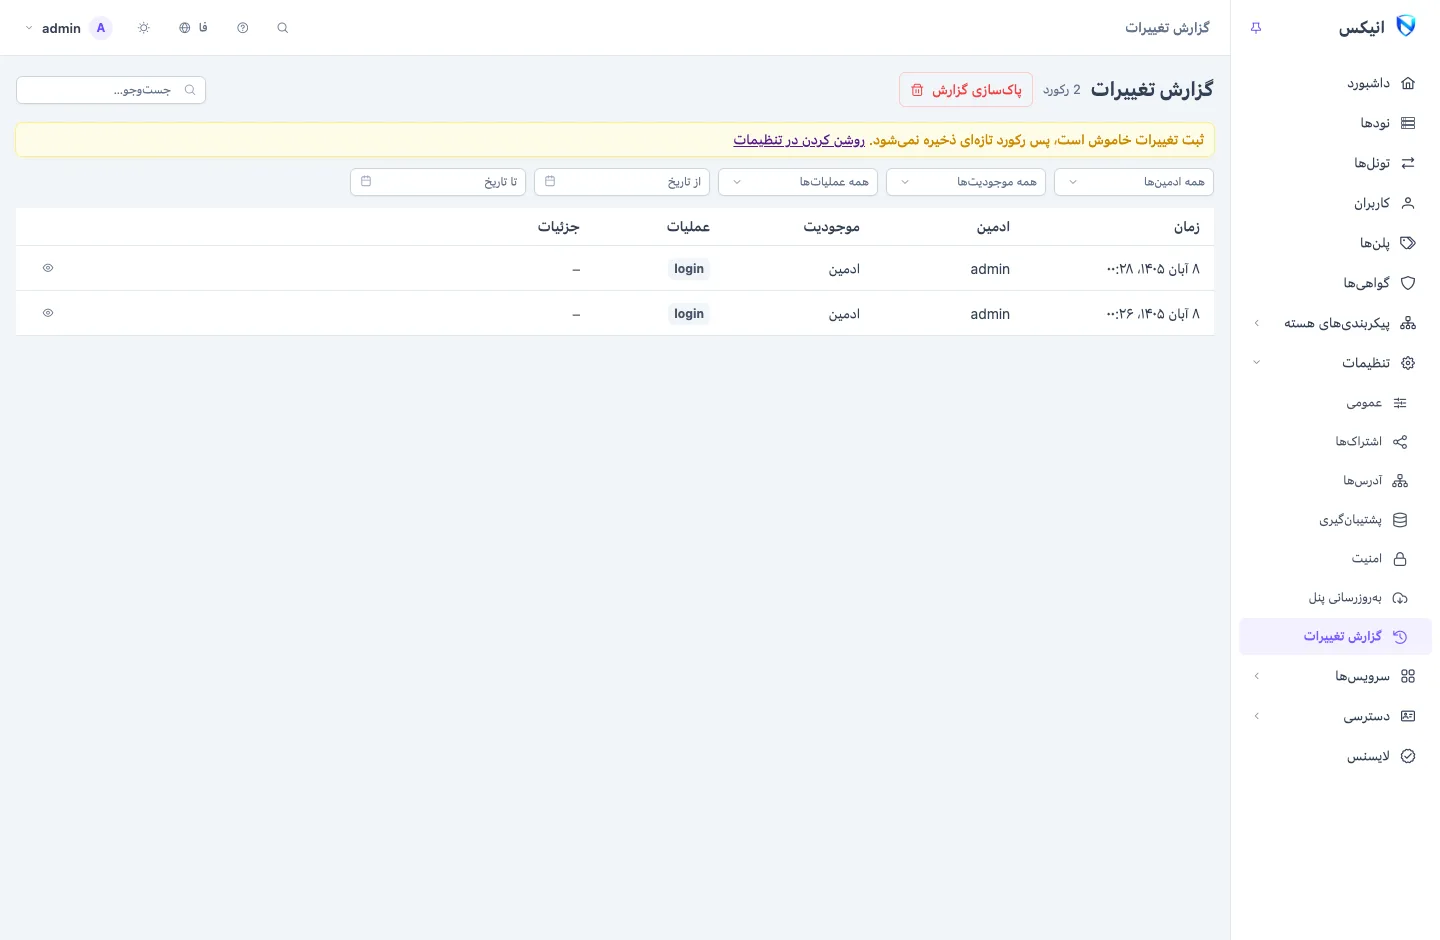
Task: Click the pin sidebar icon
Action: pyautogui.click(x=1256, y=28)
